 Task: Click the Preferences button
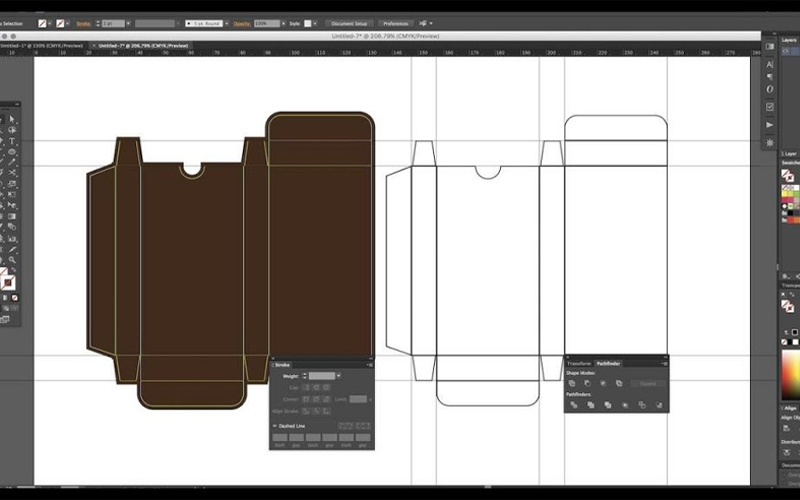(395, 23)
